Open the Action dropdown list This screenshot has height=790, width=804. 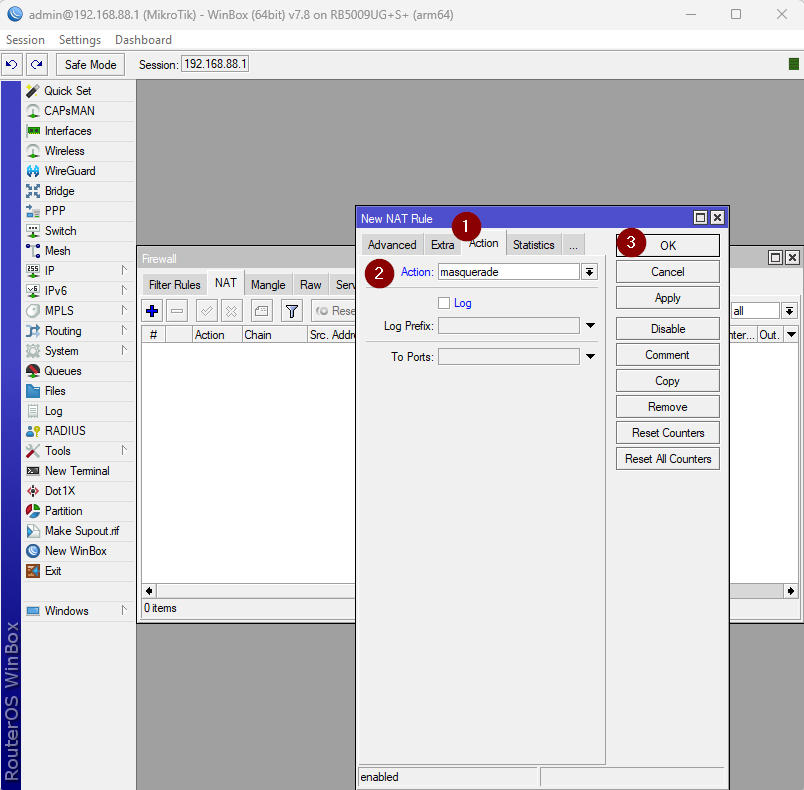point(590,272)
